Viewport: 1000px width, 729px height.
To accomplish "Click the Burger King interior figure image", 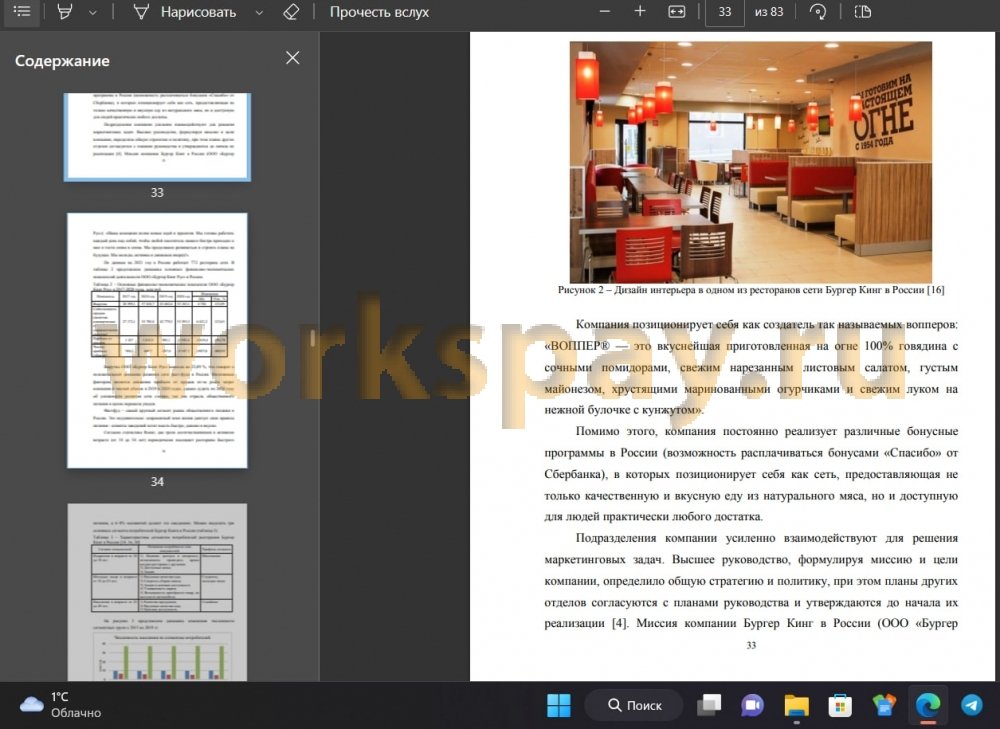I will click(x=751, y=162).
